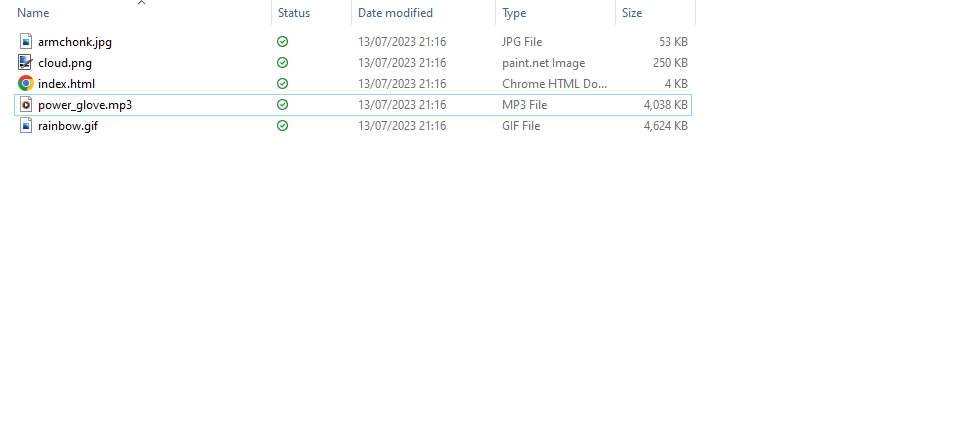Sort files by the Name column header
Screen dimensions: 960x438
pos(34,13)
